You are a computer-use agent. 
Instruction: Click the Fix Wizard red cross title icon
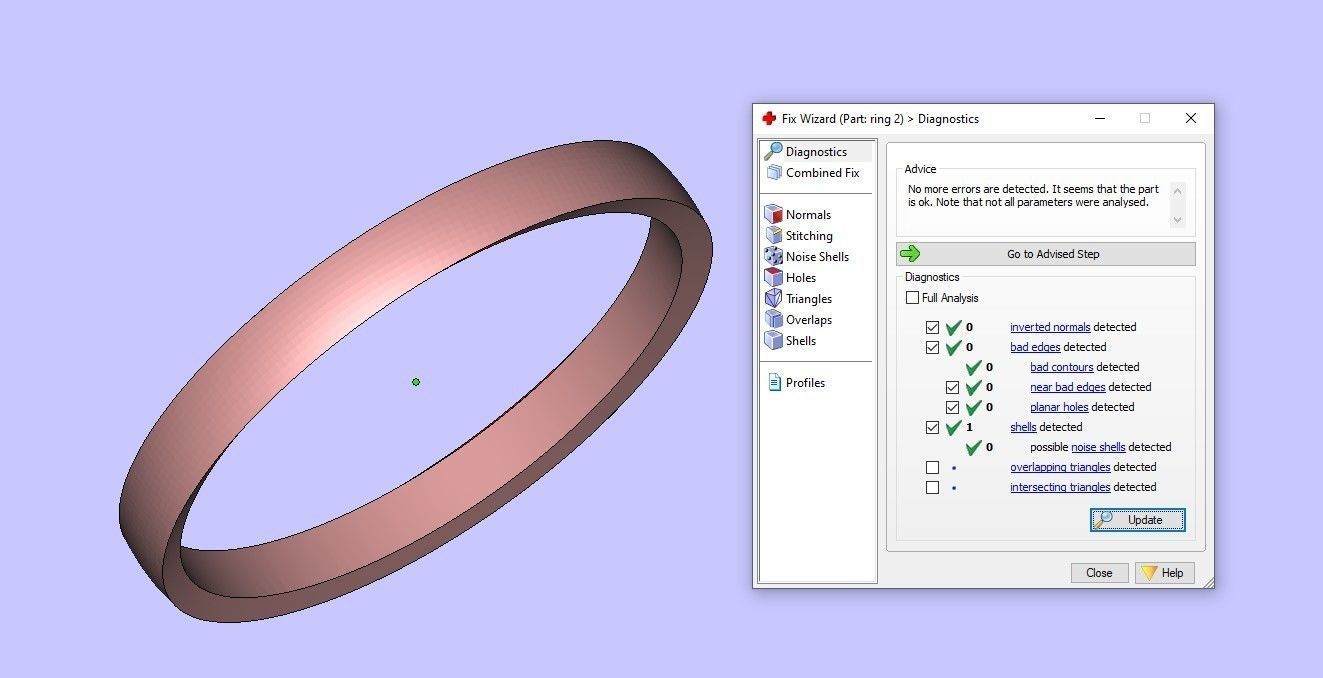(x=769, y=118)
